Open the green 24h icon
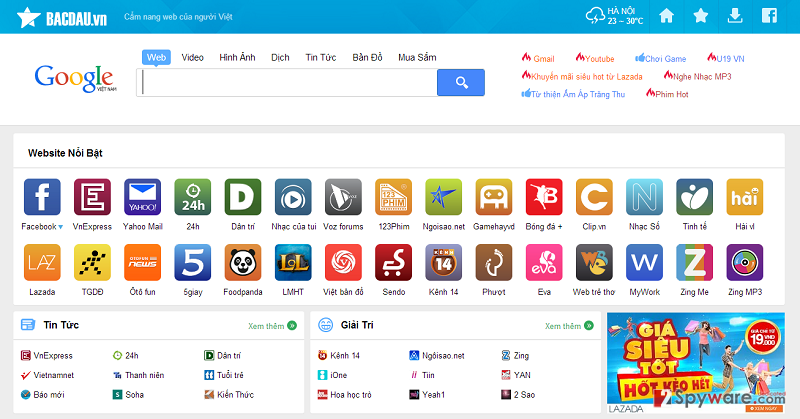Screen dimensions: 800x419 [192, 197]
